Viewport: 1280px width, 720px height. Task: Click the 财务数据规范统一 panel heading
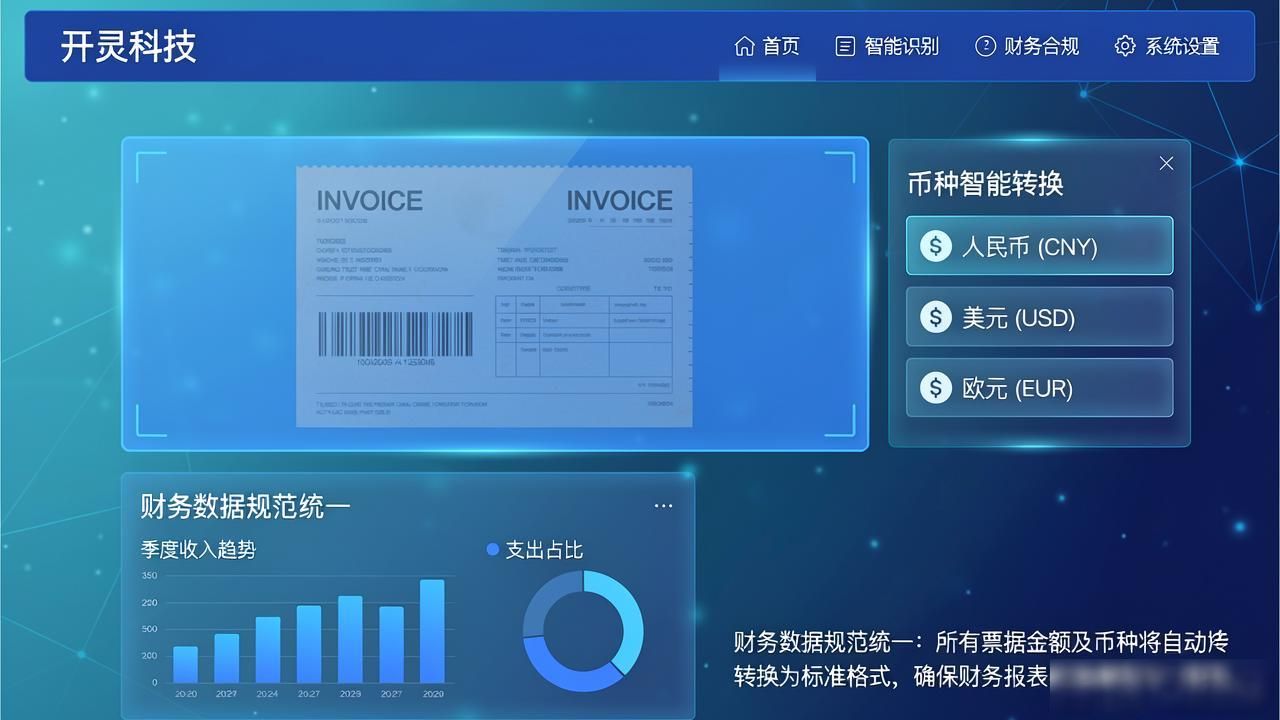(245, 506)
